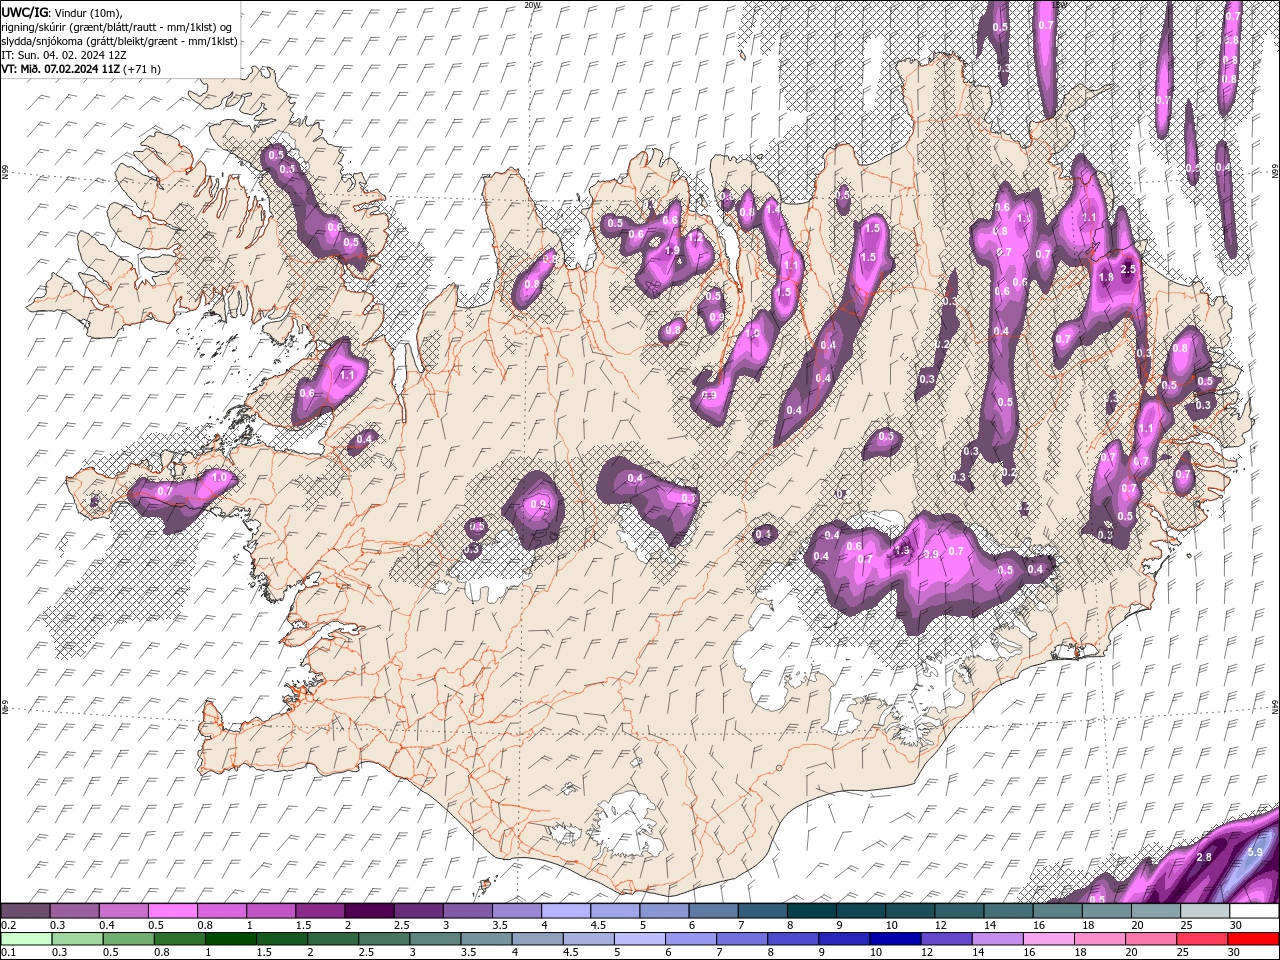The width and height of the screenshot is (1280, 960).
Task: Click the 1.0 value on Snæfellsnes peninsula
Action: (220, 478)
